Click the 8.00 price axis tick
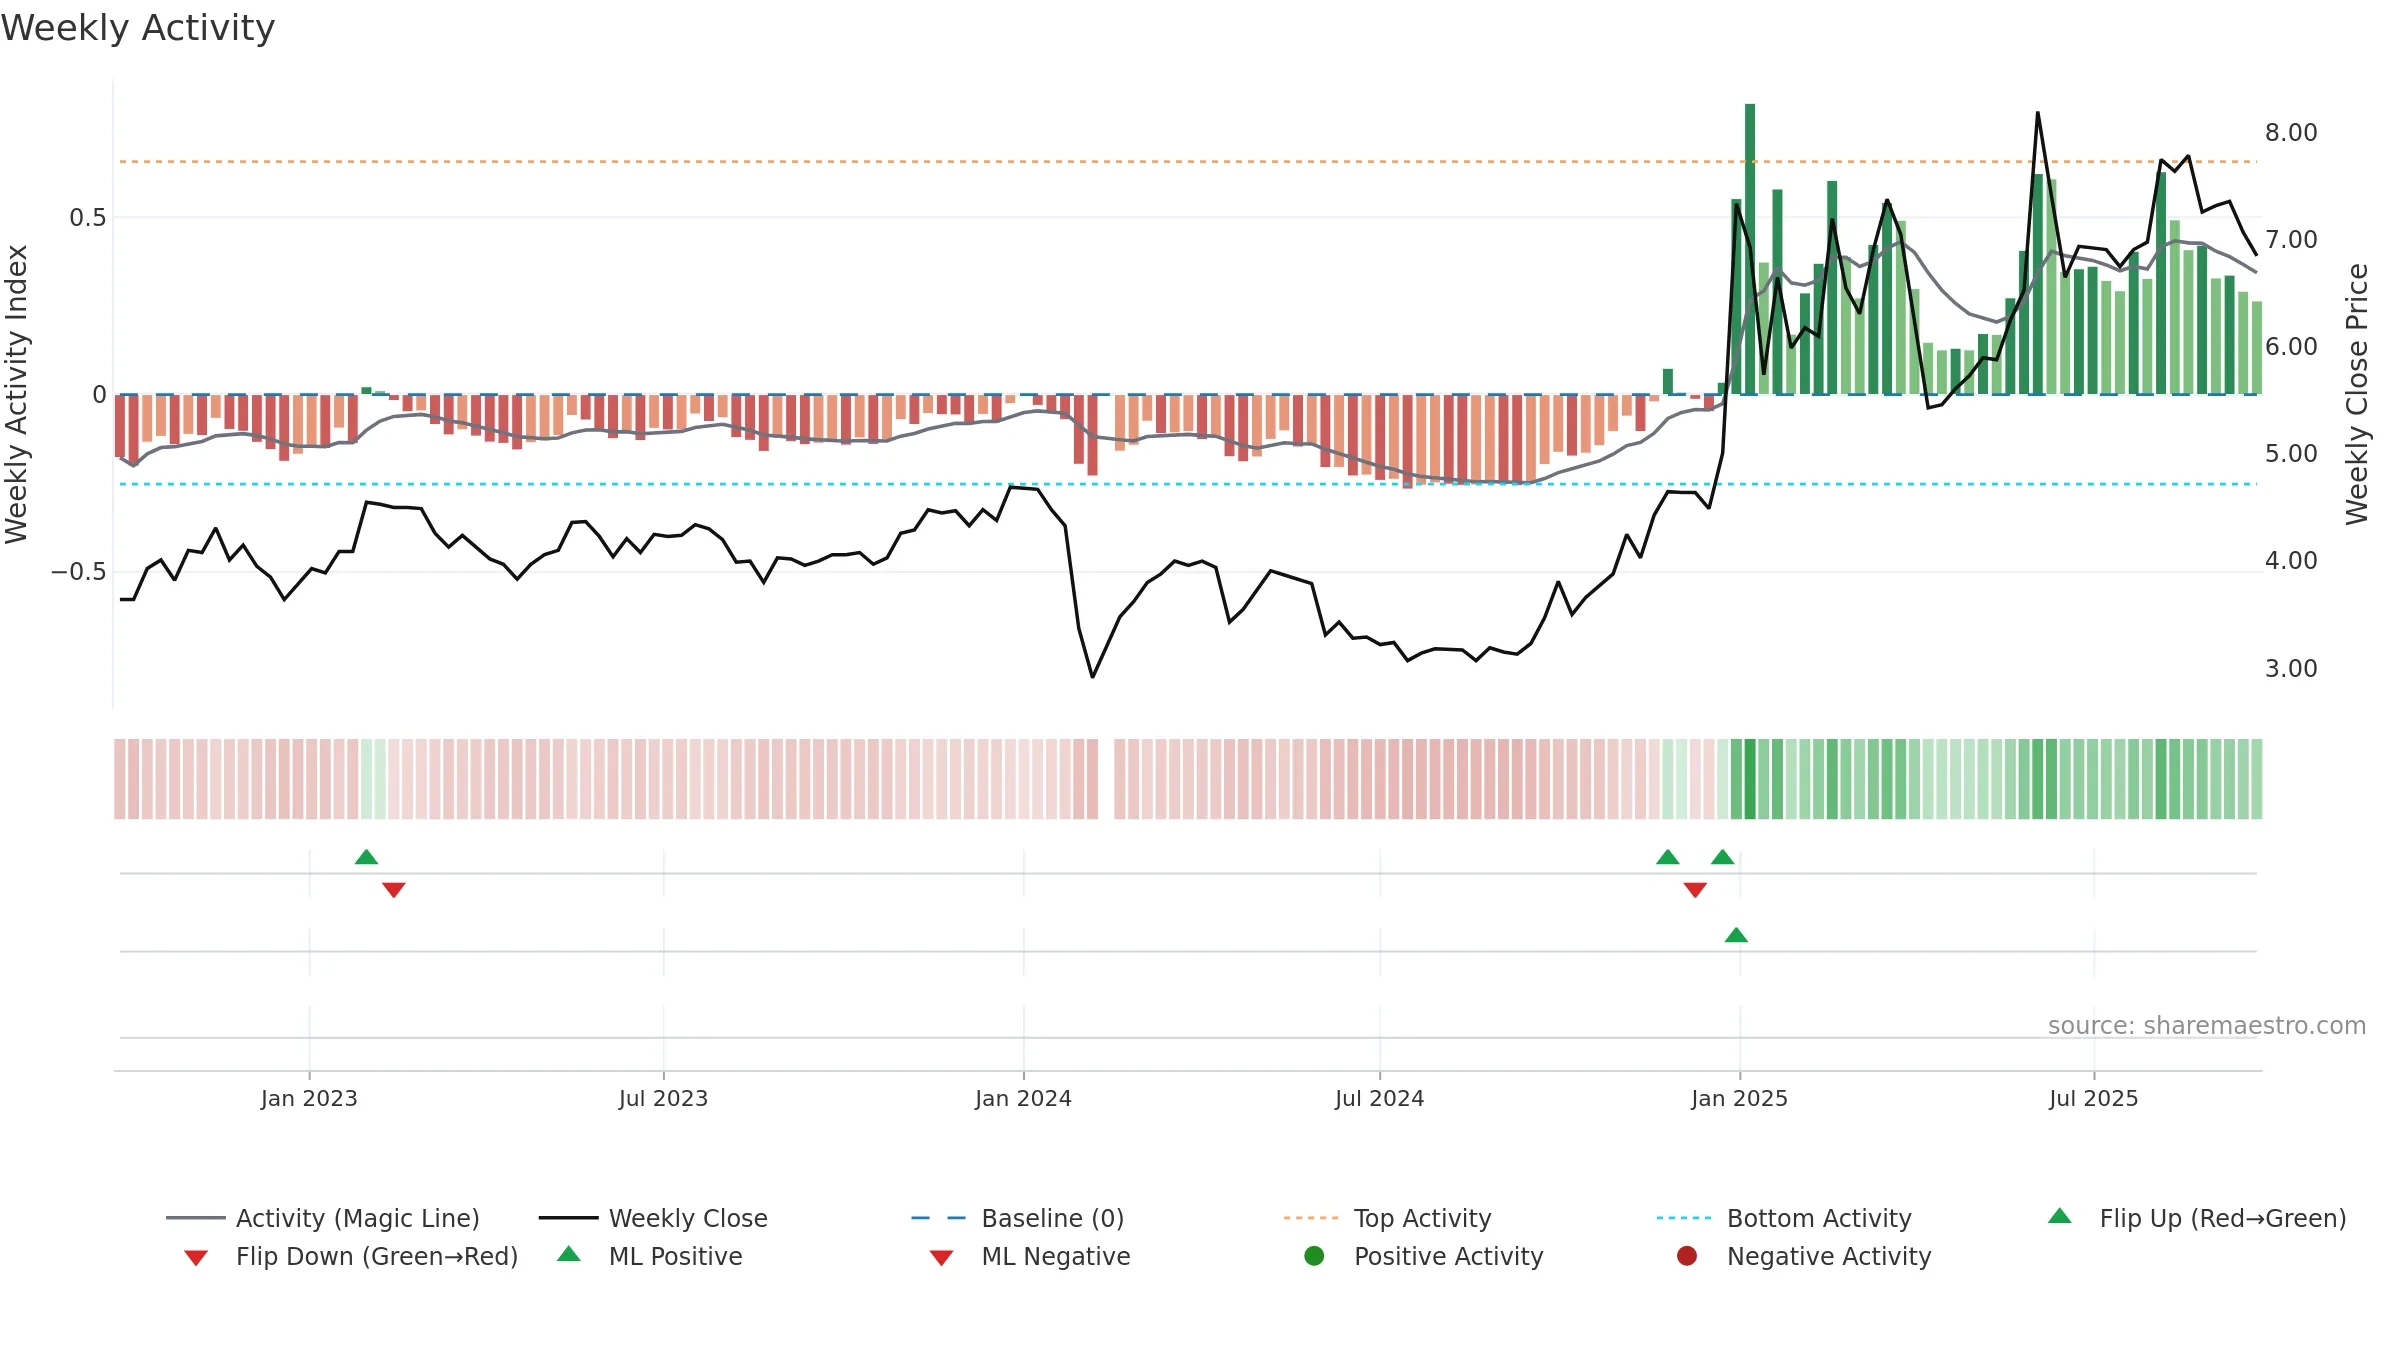This screenshot has height=1350, width=2400. click(x=2291, y=133)
